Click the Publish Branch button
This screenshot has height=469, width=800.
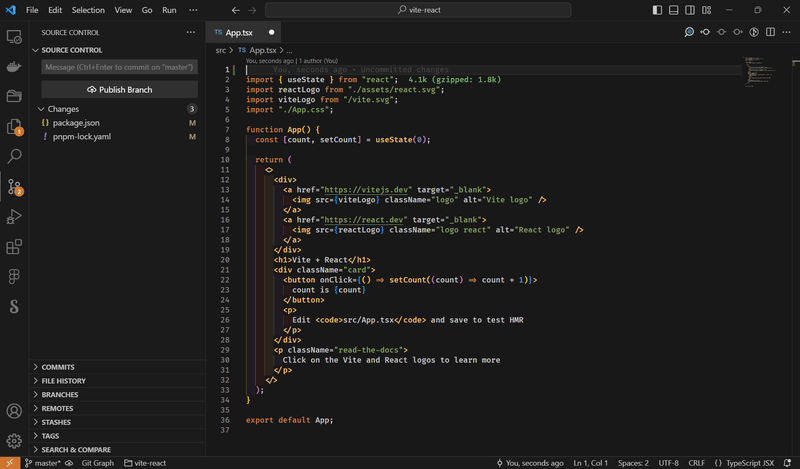[x=119, y=89]
